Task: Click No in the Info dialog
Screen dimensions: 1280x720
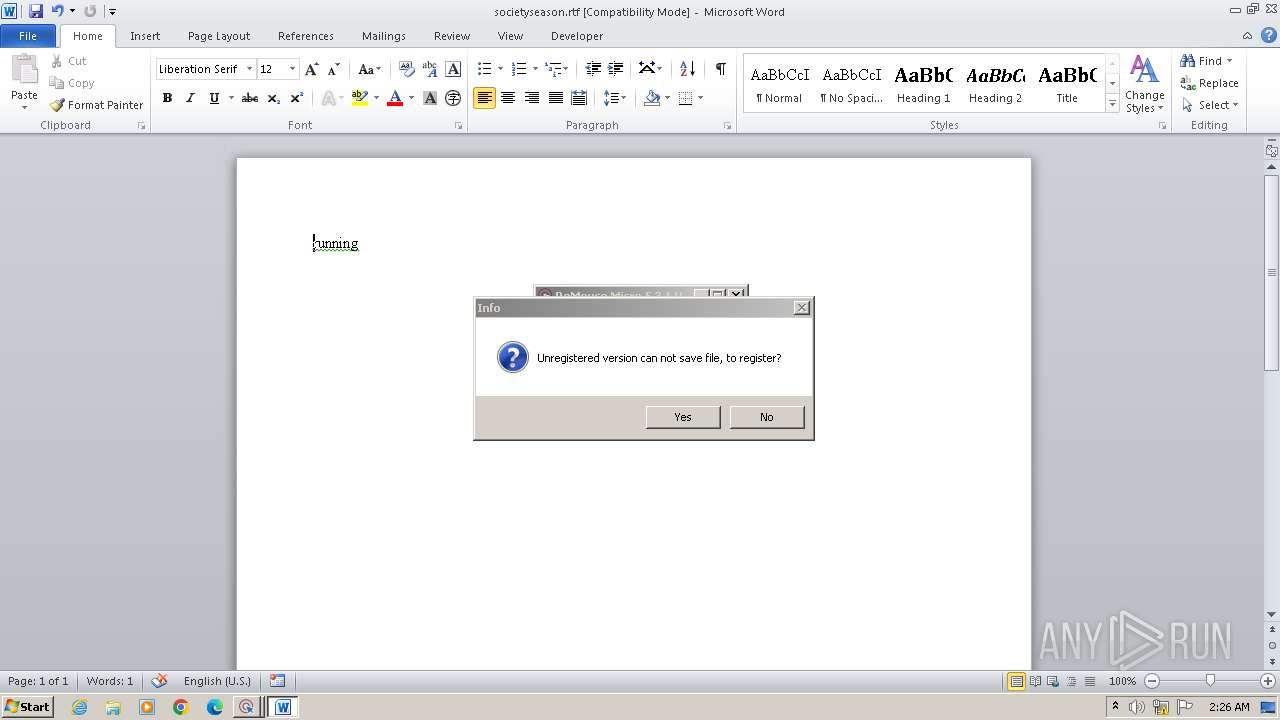Action: coord(767,417)
